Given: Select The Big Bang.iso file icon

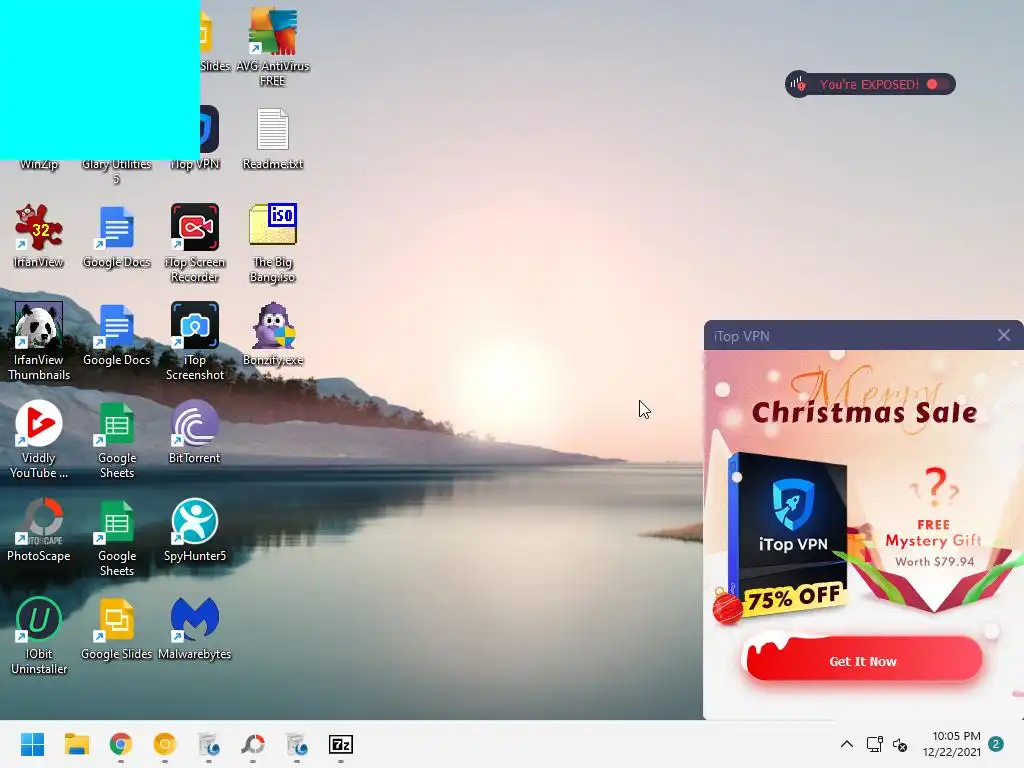Looking at the screenshot, I should click(x=273, y=225).
